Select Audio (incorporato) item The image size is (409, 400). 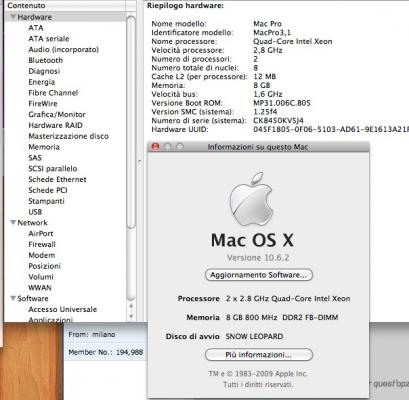coord(63,49)
